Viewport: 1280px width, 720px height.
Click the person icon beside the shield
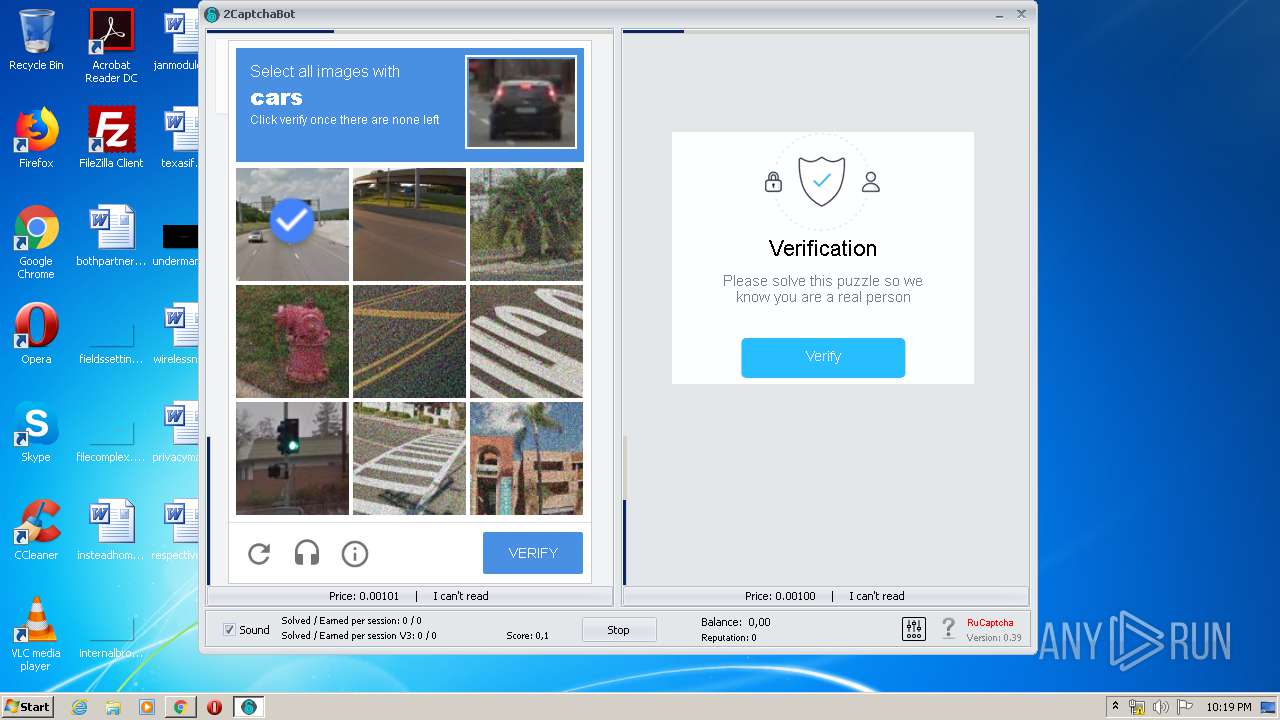pyautogui.click(x=871, y=182)
